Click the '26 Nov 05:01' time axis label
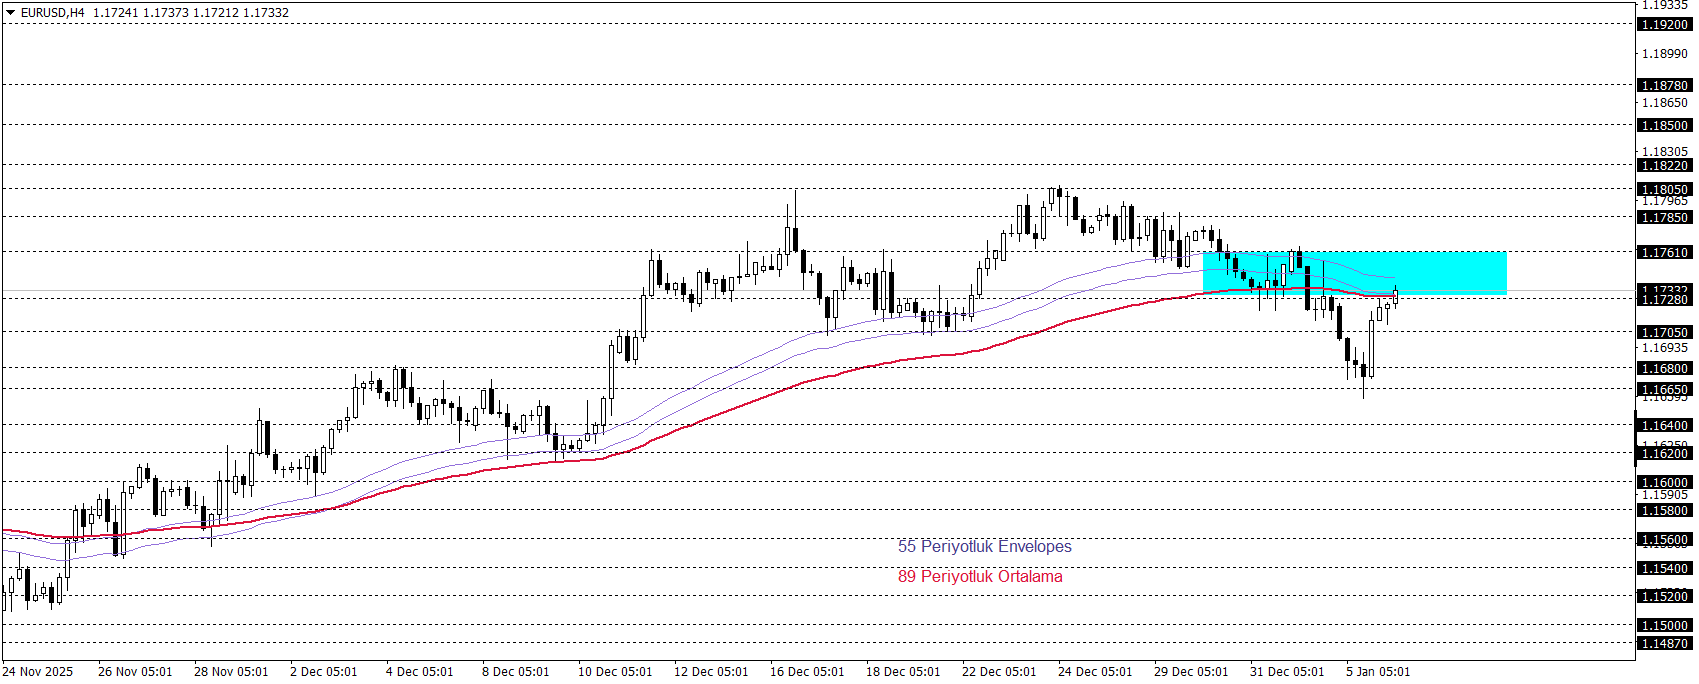The height and width of the screenshot is (684, 1699). coord(135,672)
